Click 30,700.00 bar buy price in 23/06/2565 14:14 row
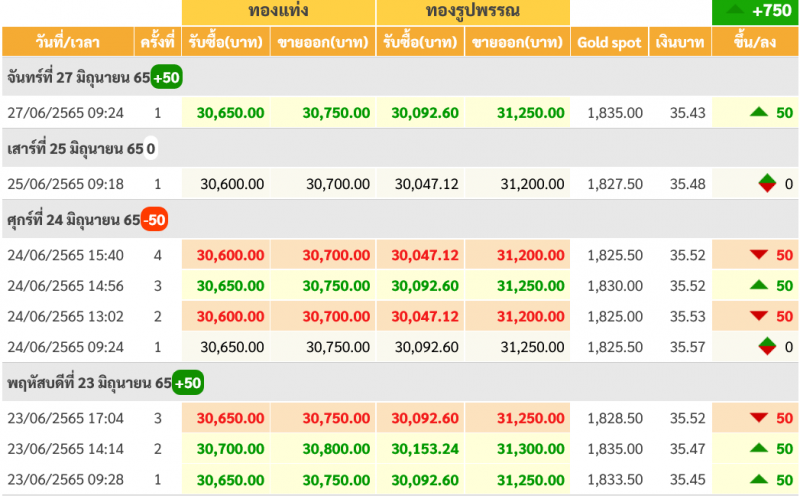 tap(231, 449)
